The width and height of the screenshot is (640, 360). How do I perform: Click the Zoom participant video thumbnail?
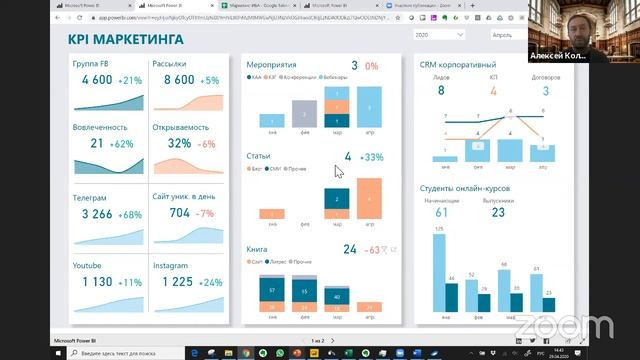point(584,31)
